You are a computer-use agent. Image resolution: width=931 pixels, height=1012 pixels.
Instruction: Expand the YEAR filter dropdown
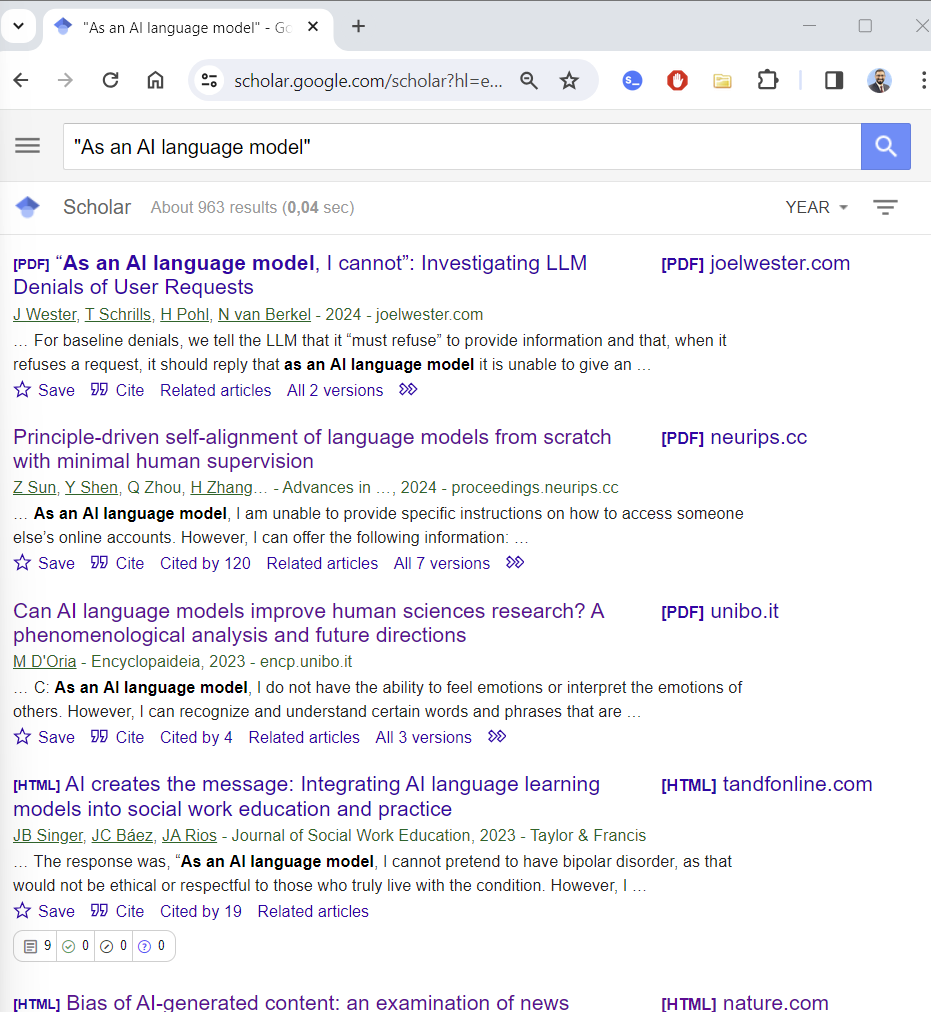pos(816,207)
